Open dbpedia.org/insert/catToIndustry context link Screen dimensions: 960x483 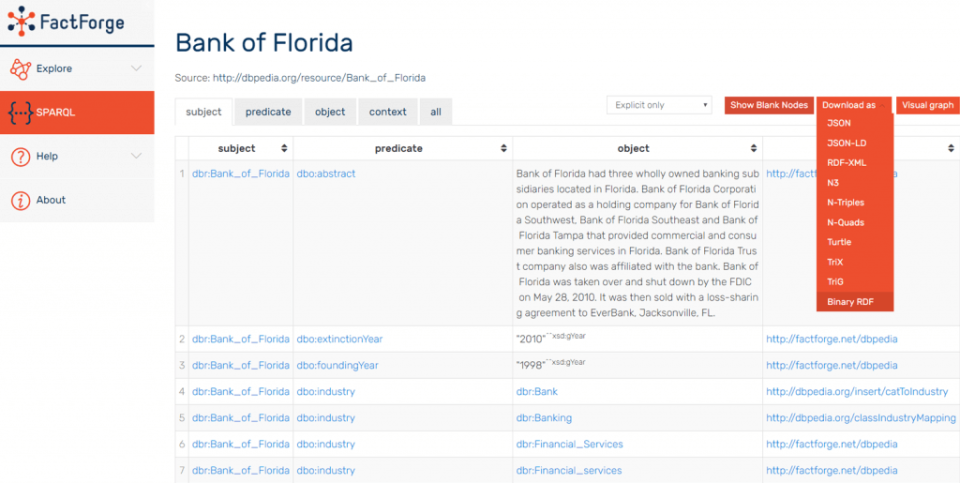coord(857,392)
